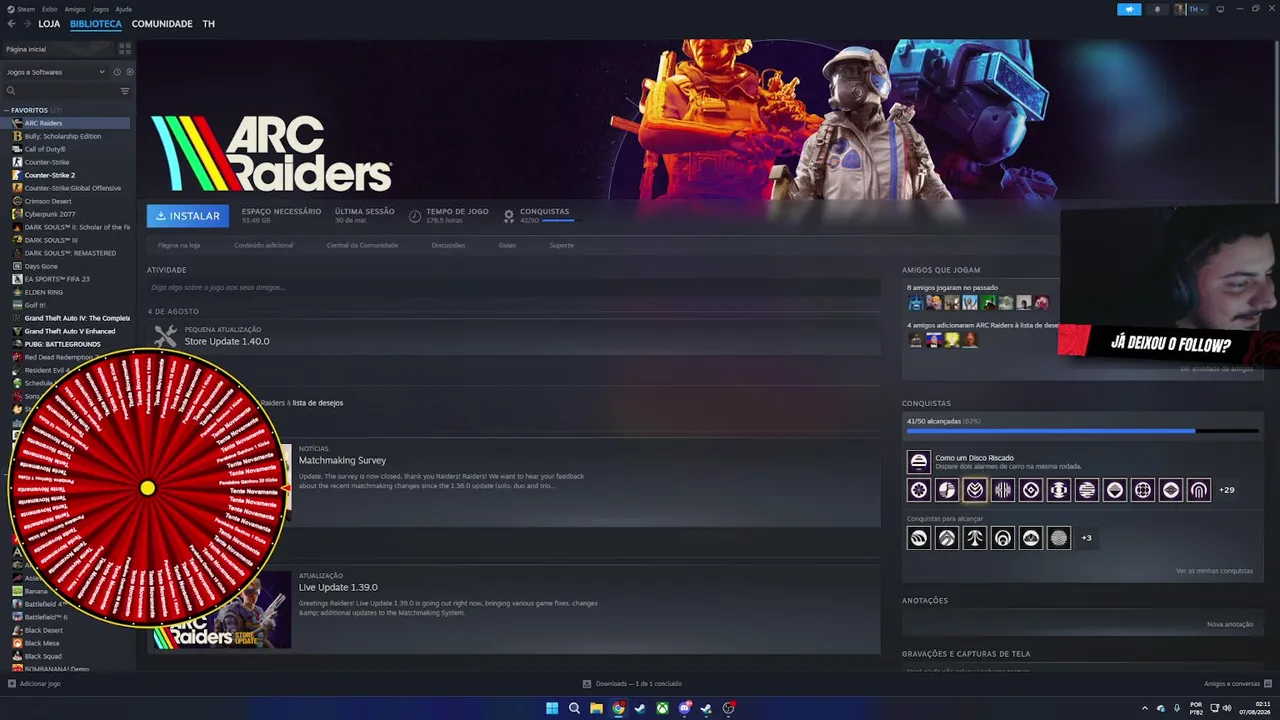The image size is (1280, 720).
Task: Open Amigos e conversas panel
Action: pyautogui.click(x=1236, y=684)
